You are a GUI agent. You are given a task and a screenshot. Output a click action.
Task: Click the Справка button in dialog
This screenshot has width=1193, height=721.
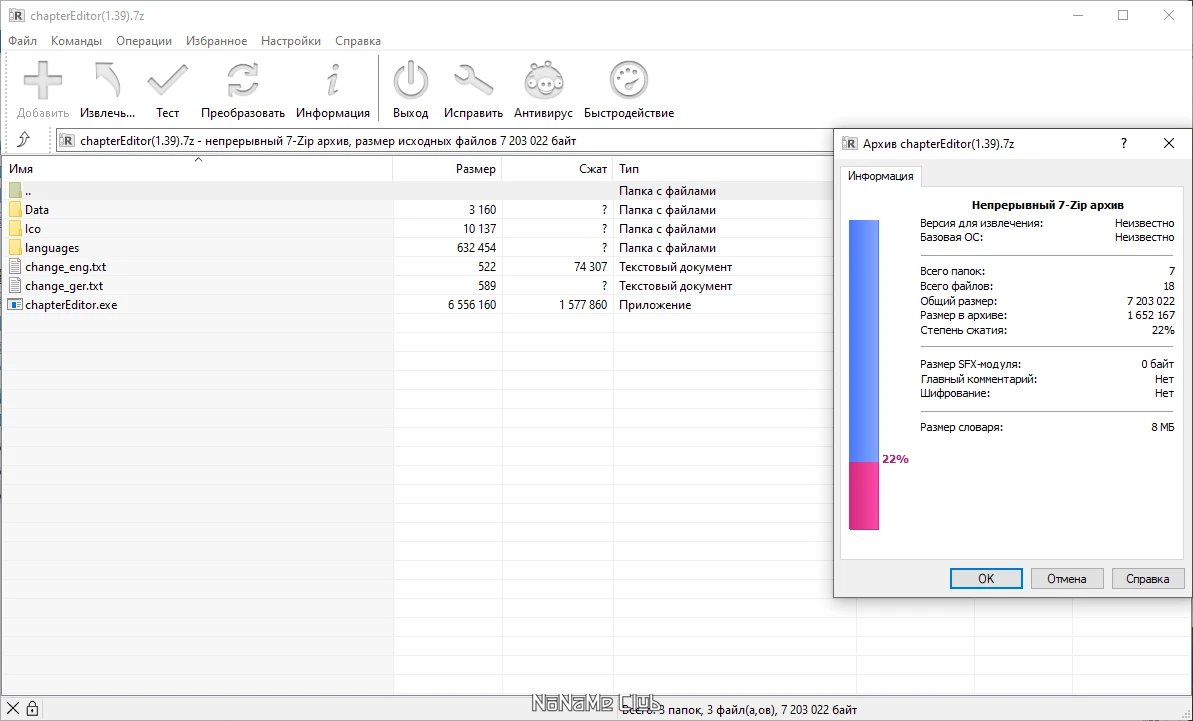point(1147,578)
